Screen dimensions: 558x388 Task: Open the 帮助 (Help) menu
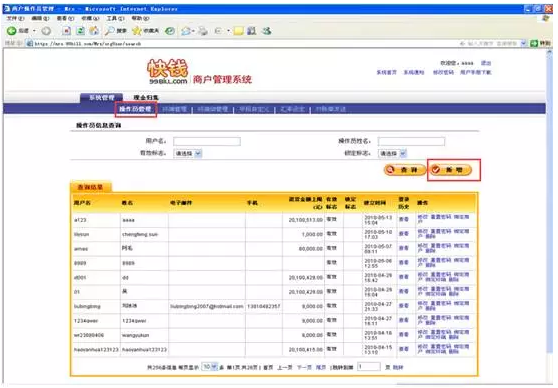(x=140, y=18)
